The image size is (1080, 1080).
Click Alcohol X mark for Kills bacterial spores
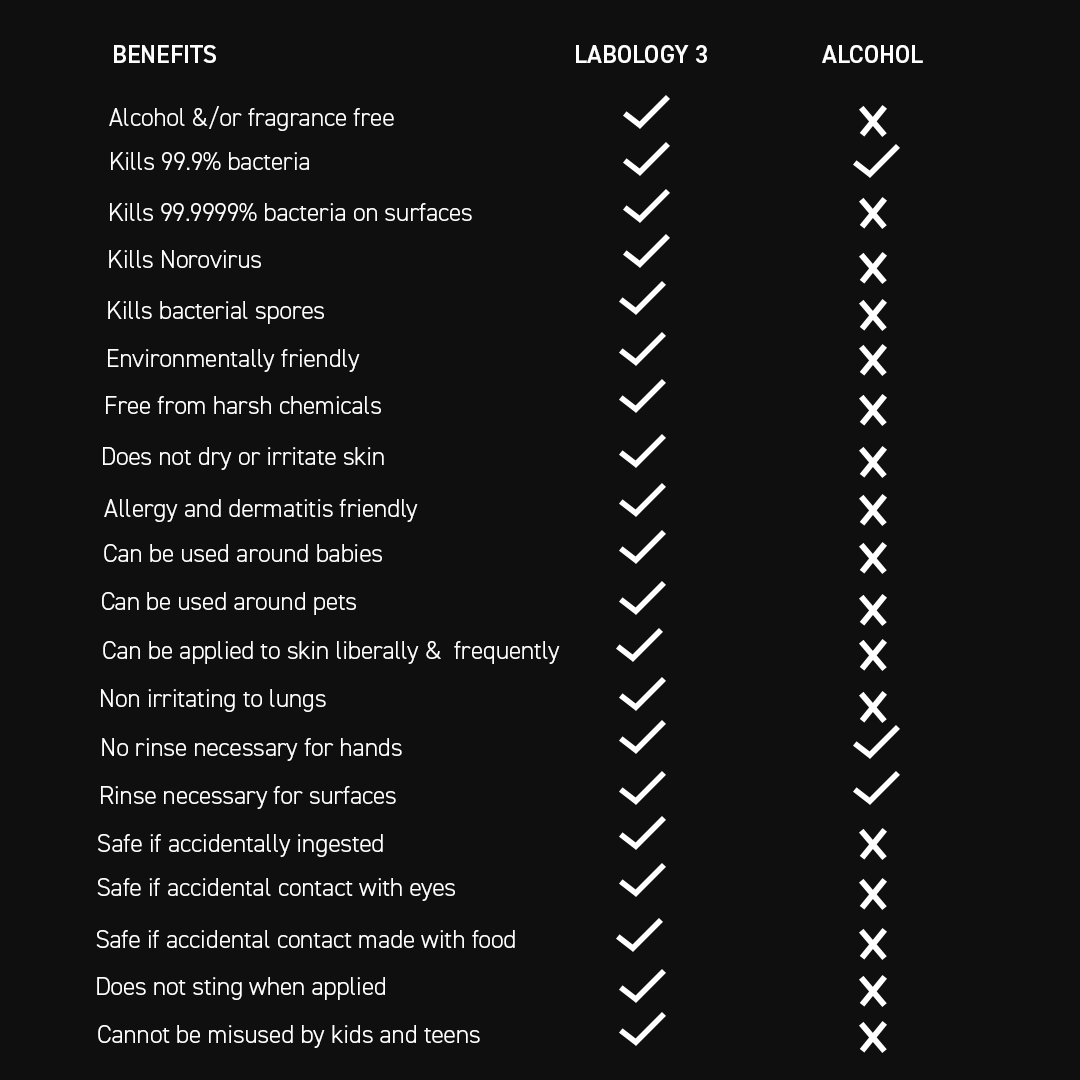[x=873, y=315]
